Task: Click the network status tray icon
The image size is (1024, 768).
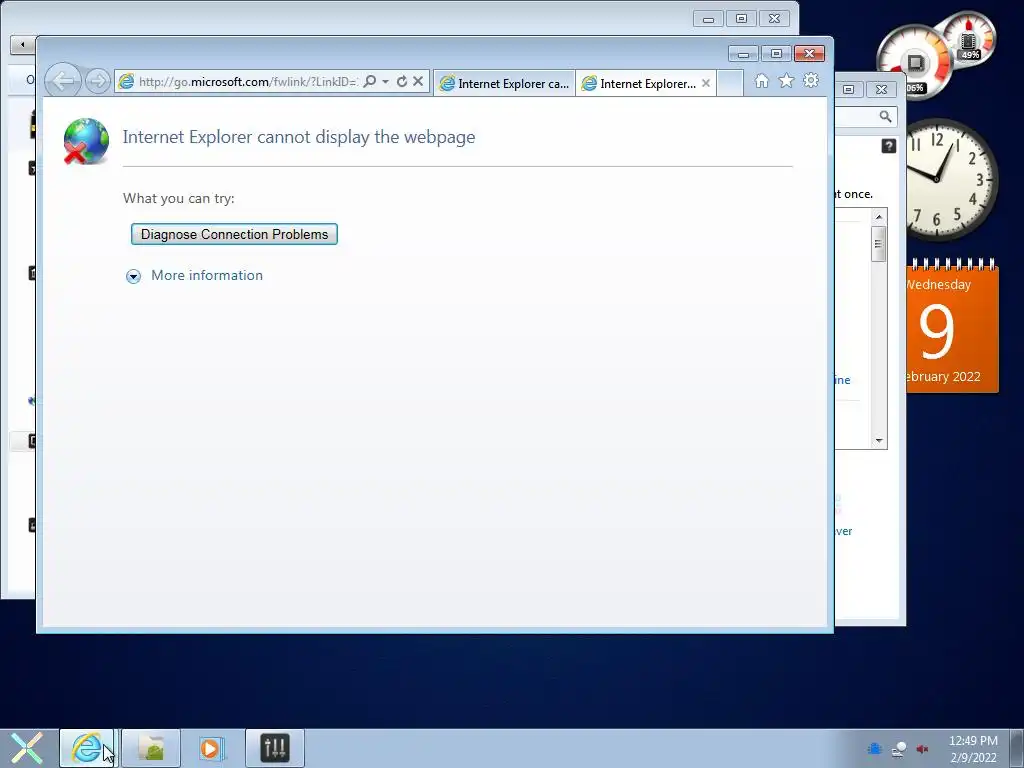Action: pos(899,749)
